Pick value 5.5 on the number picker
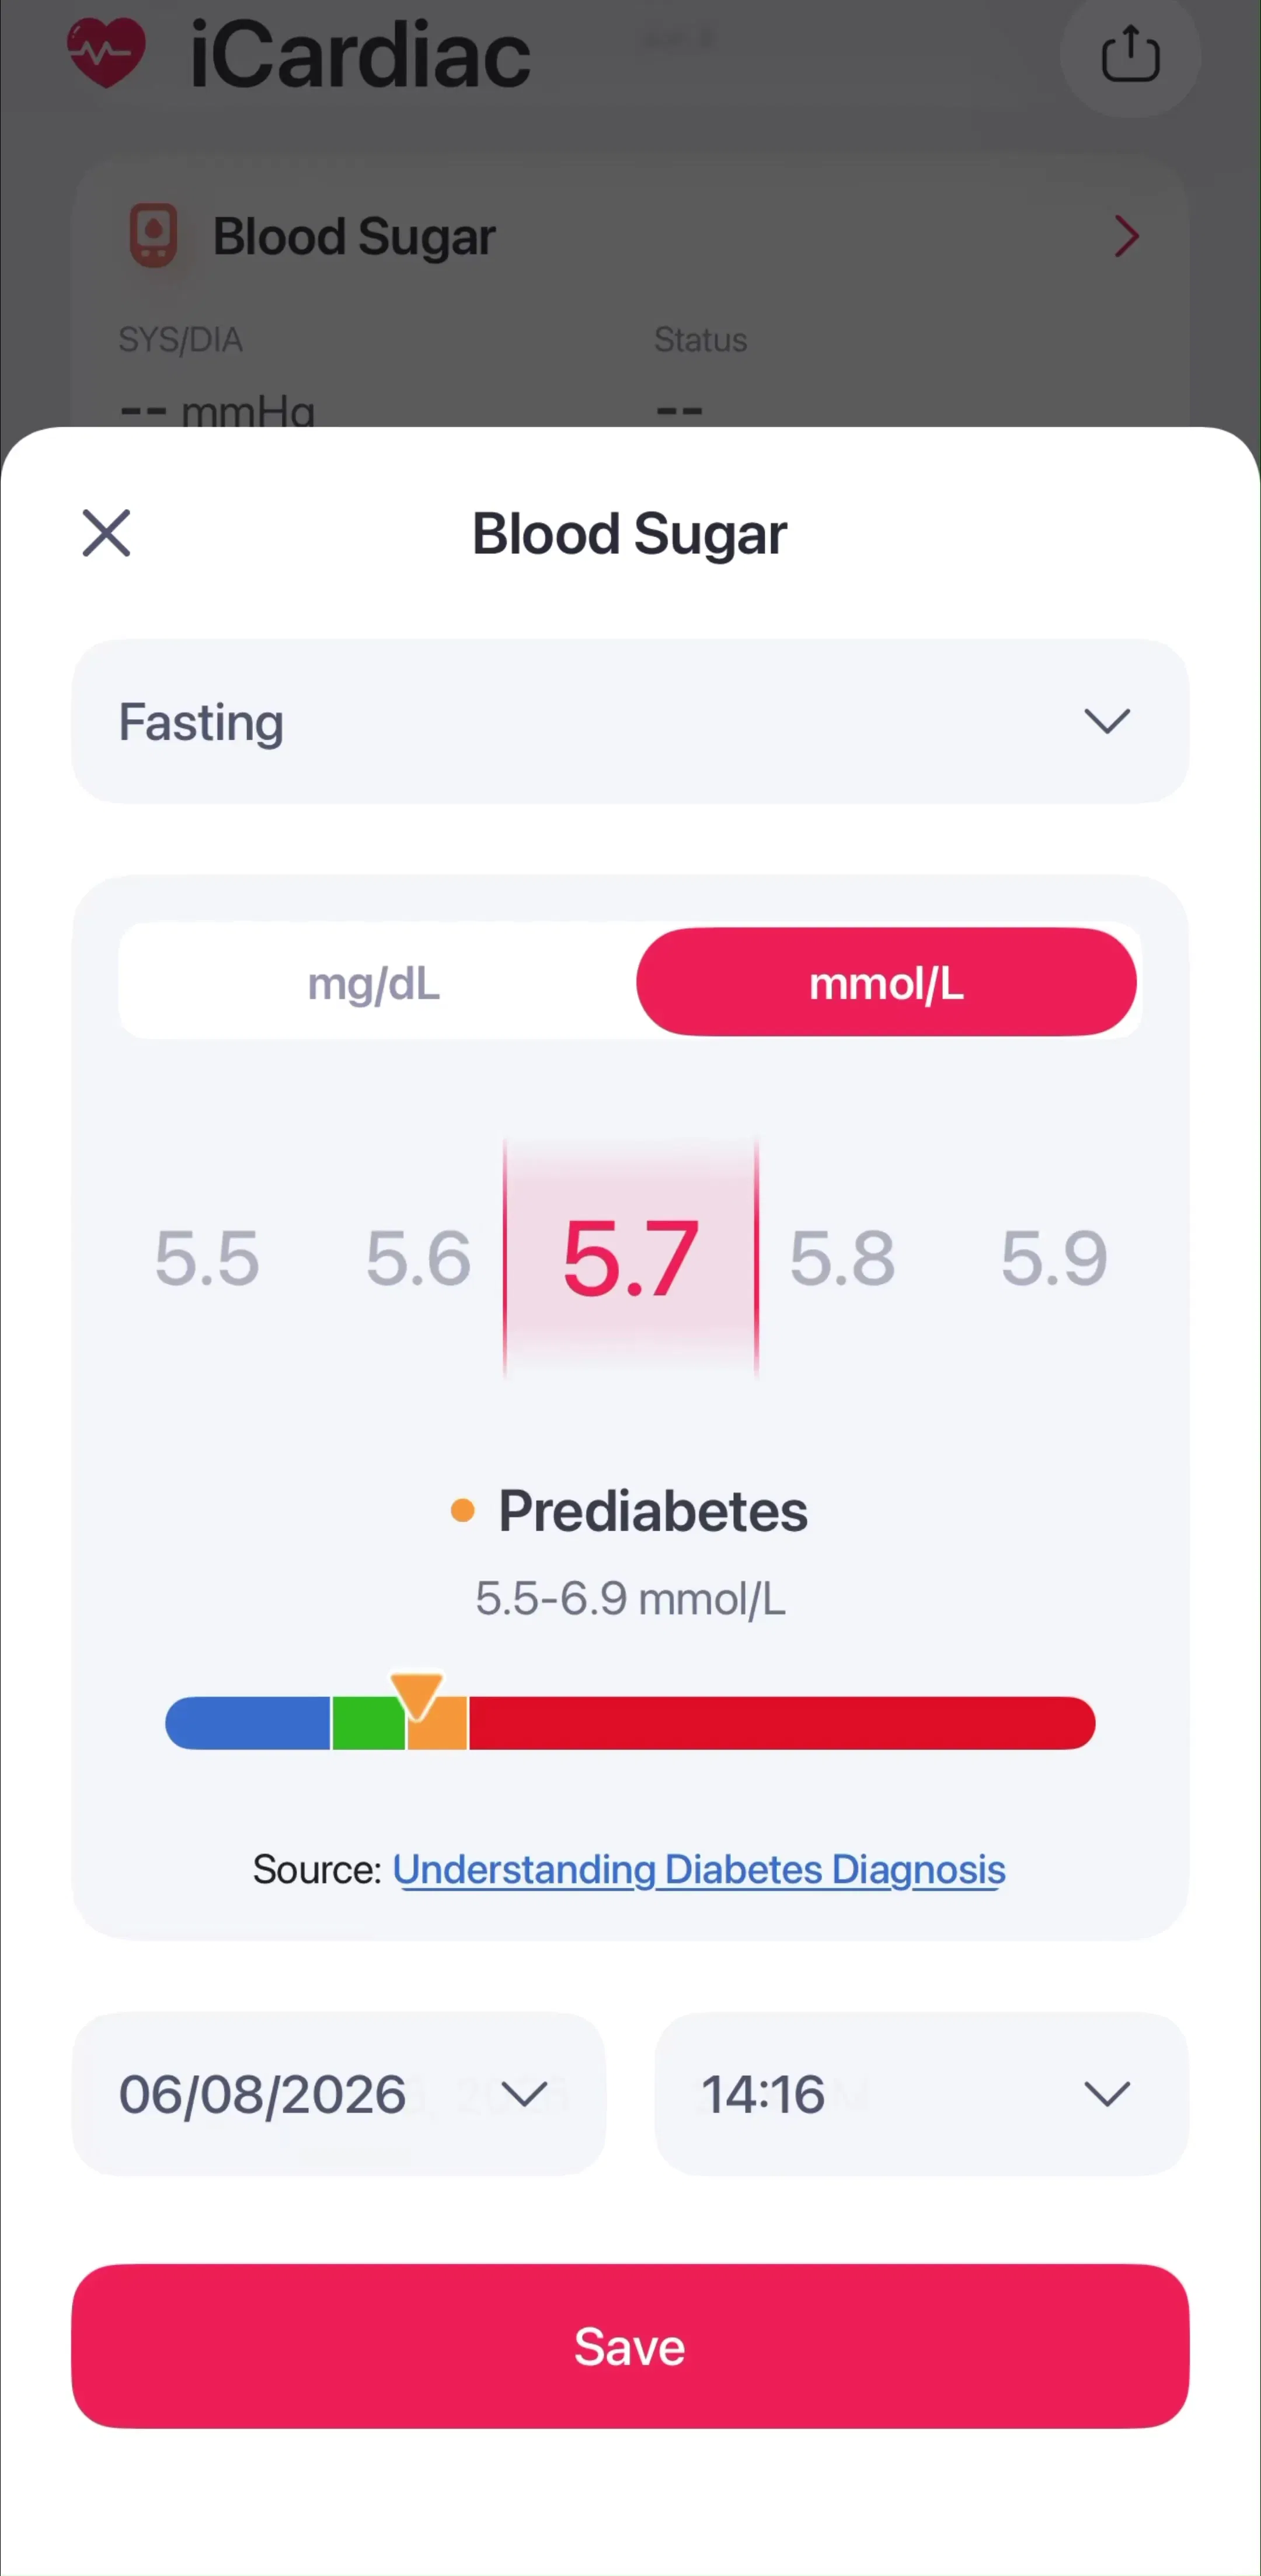This screenshot has width=1261, height=2576. [207, 1257]
